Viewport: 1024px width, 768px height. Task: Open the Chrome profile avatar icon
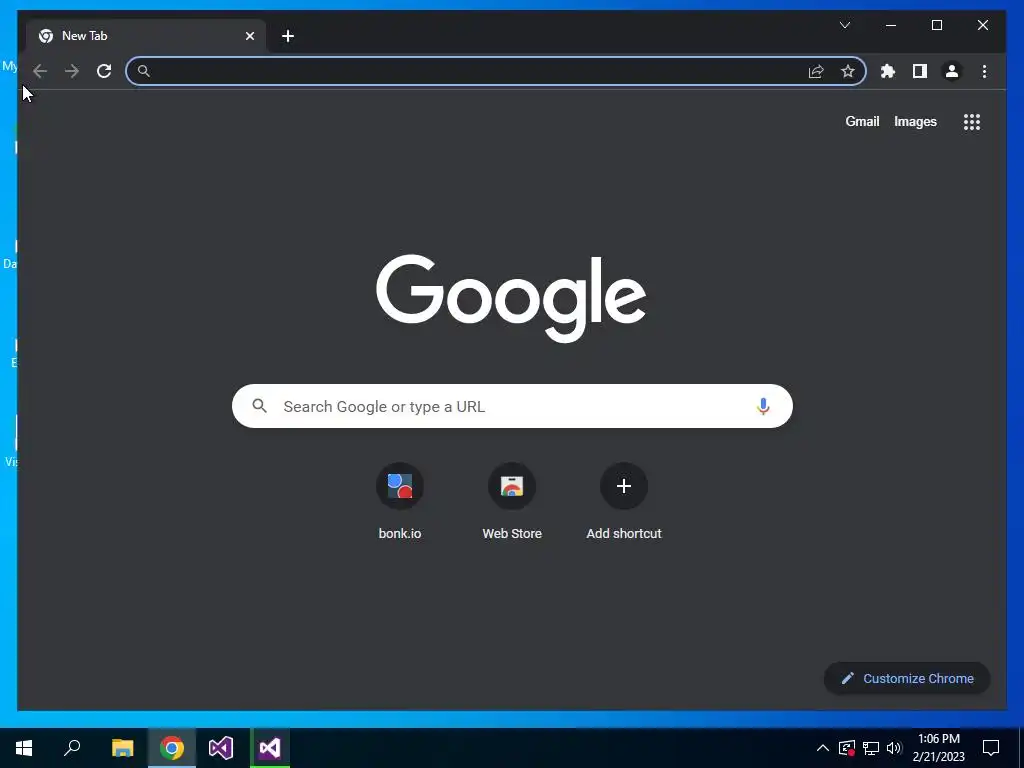(952, 71)
